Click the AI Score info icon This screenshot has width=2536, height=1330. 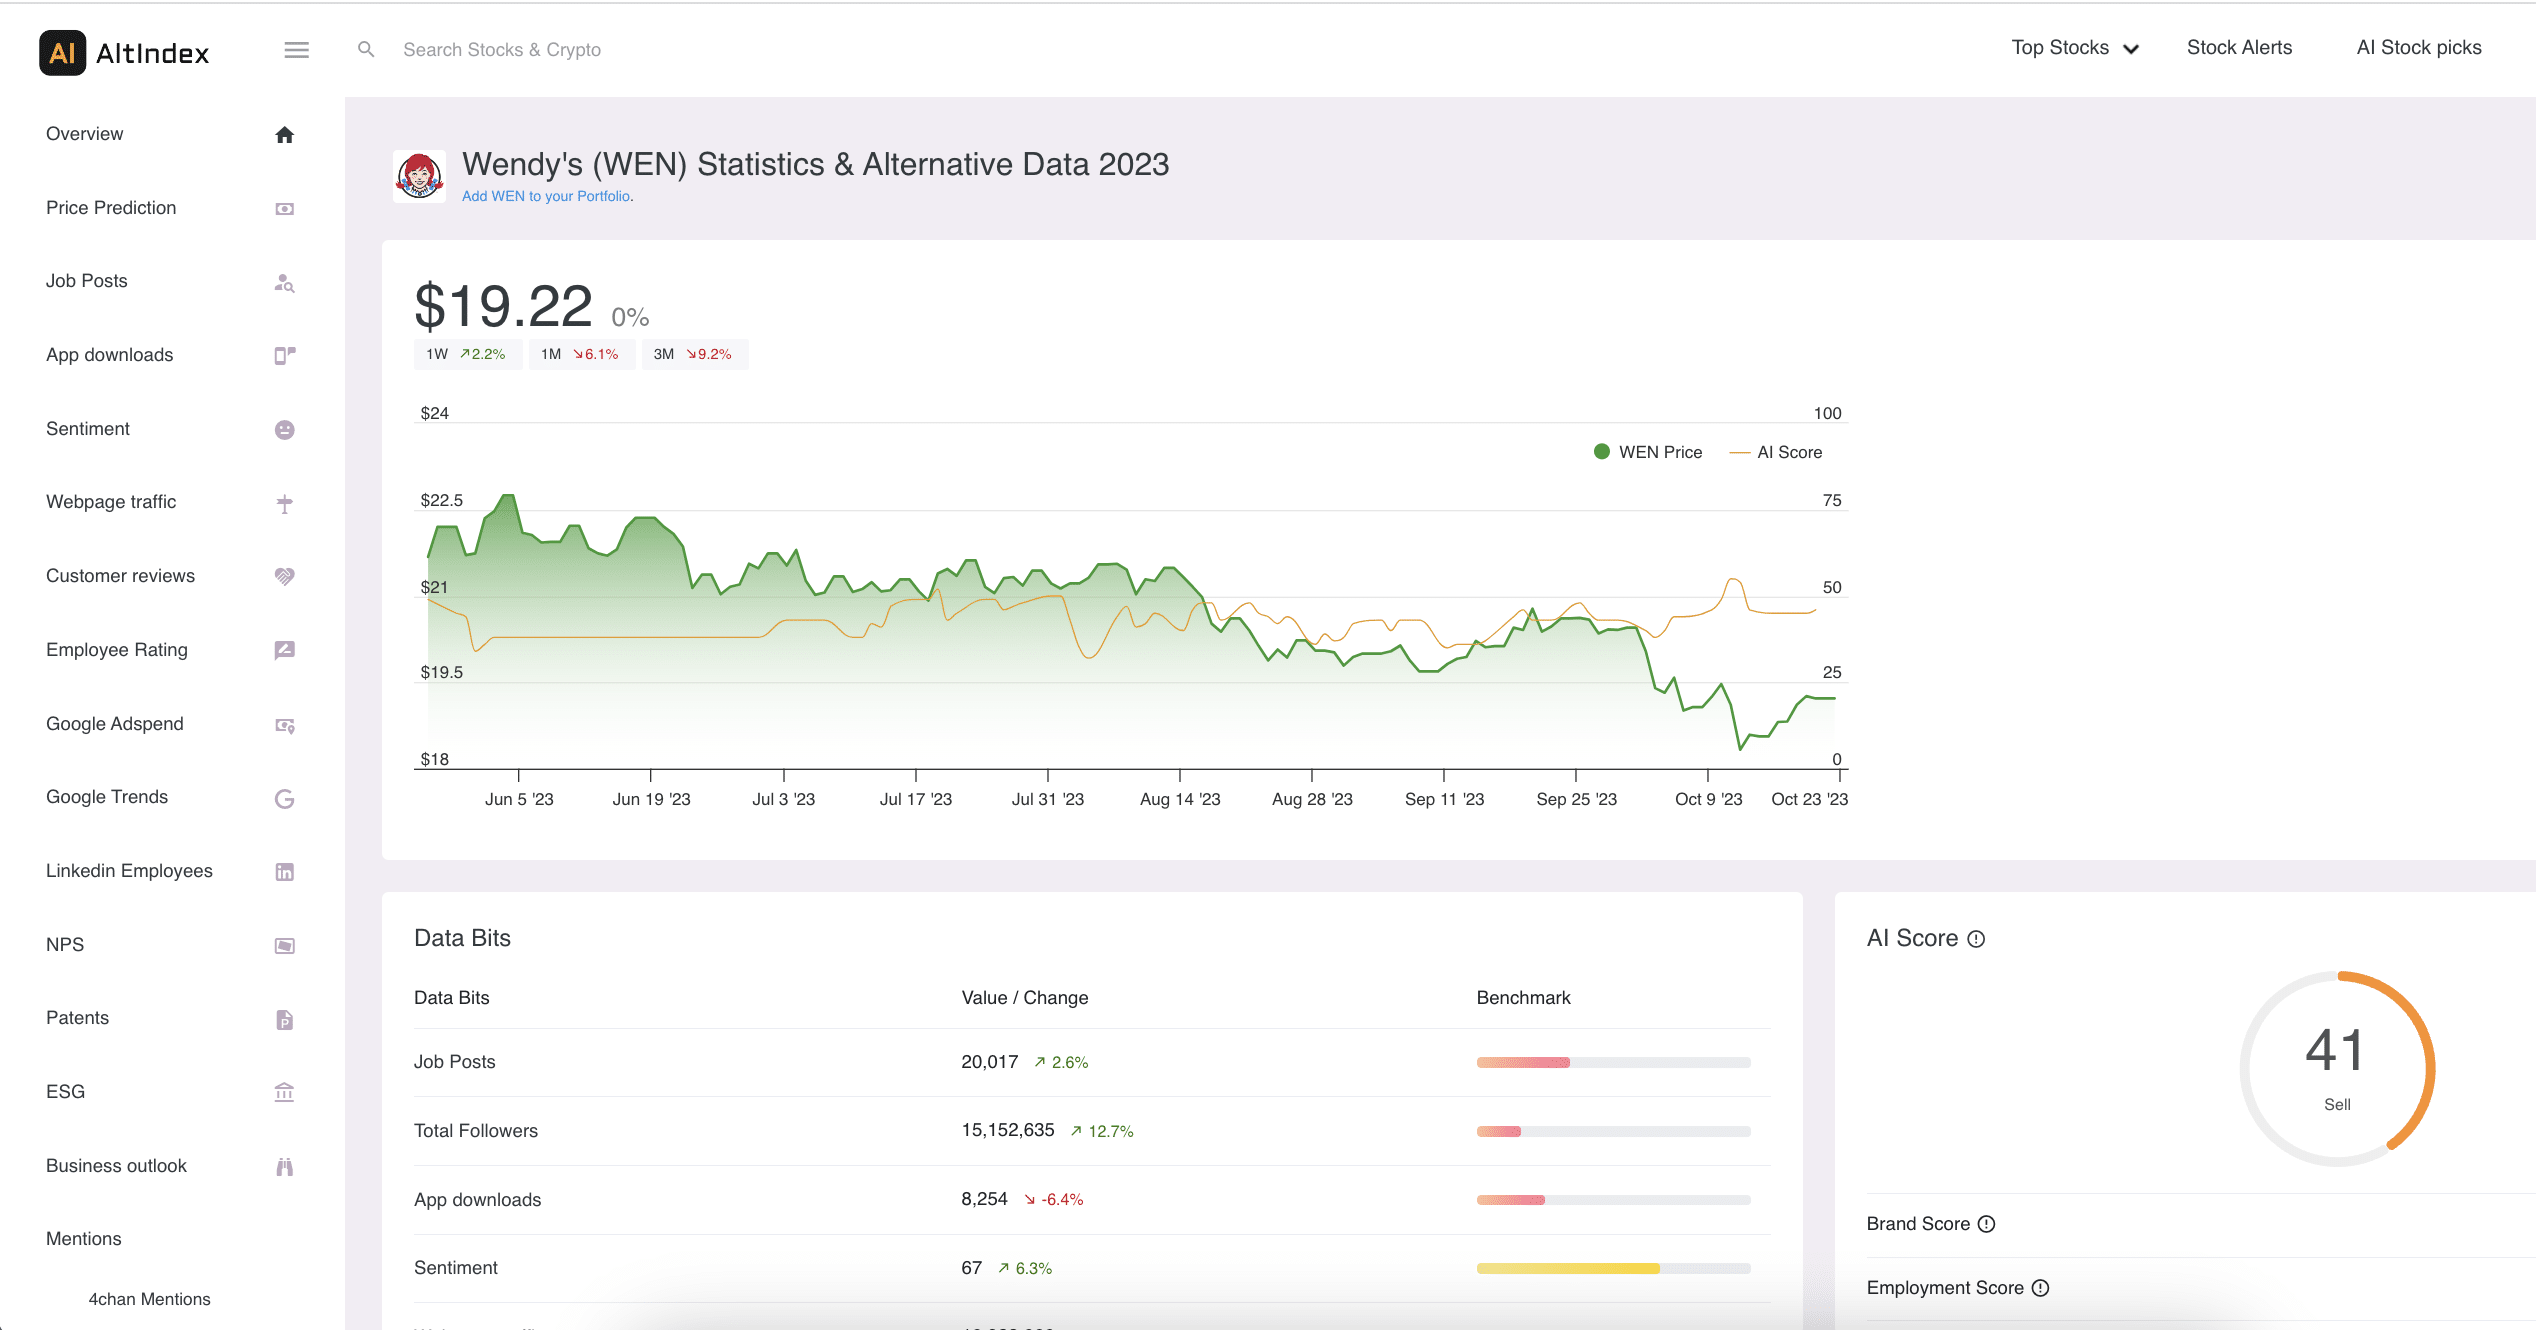pos(1976,939)
